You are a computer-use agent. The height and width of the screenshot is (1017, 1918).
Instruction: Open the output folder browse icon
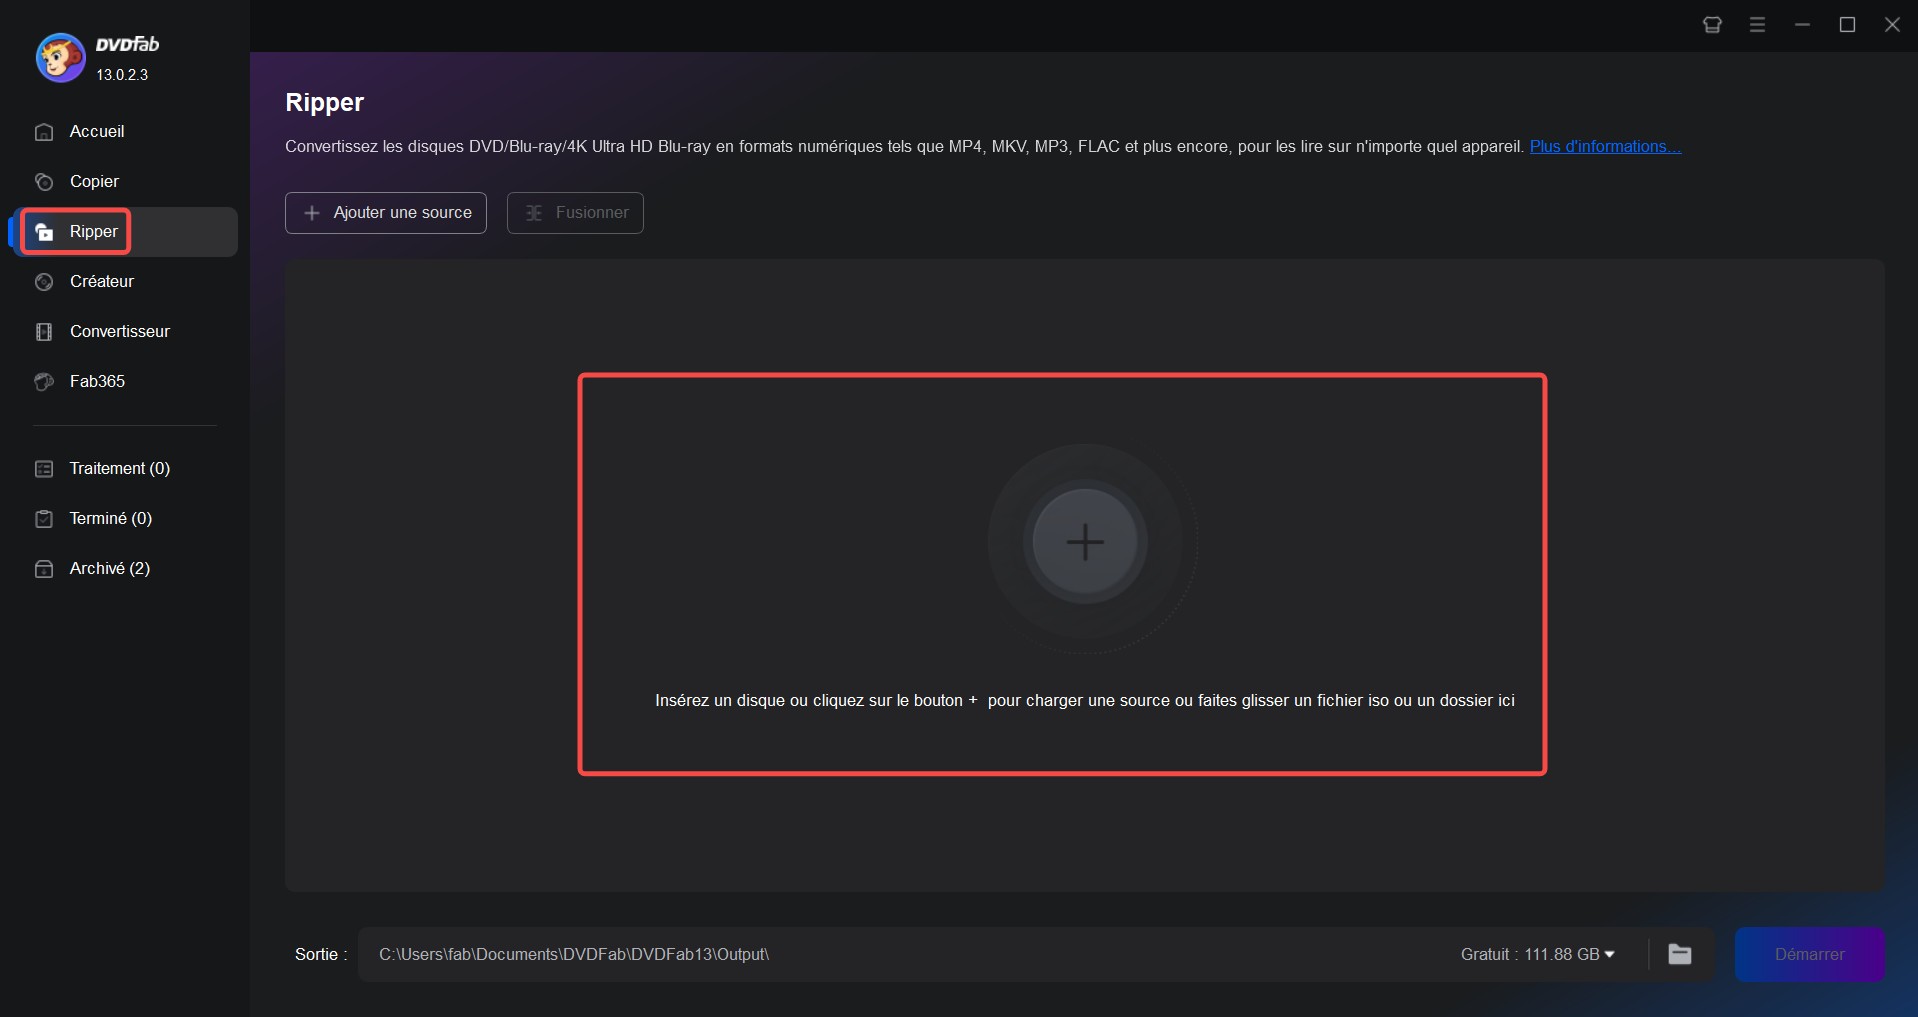1680,954
